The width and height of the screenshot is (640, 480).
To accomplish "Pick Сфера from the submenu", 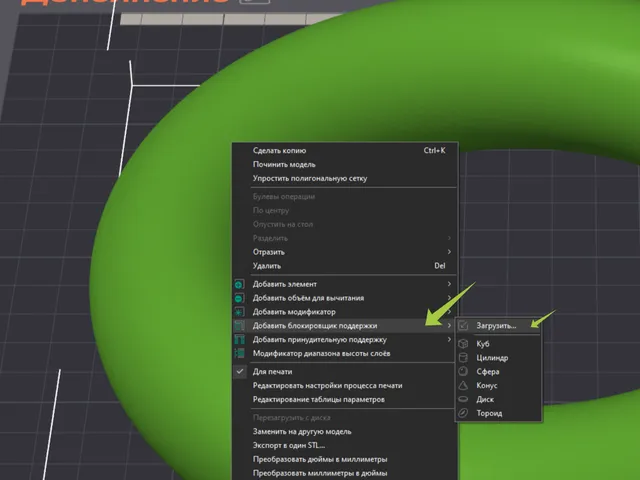I will point(498,371).
